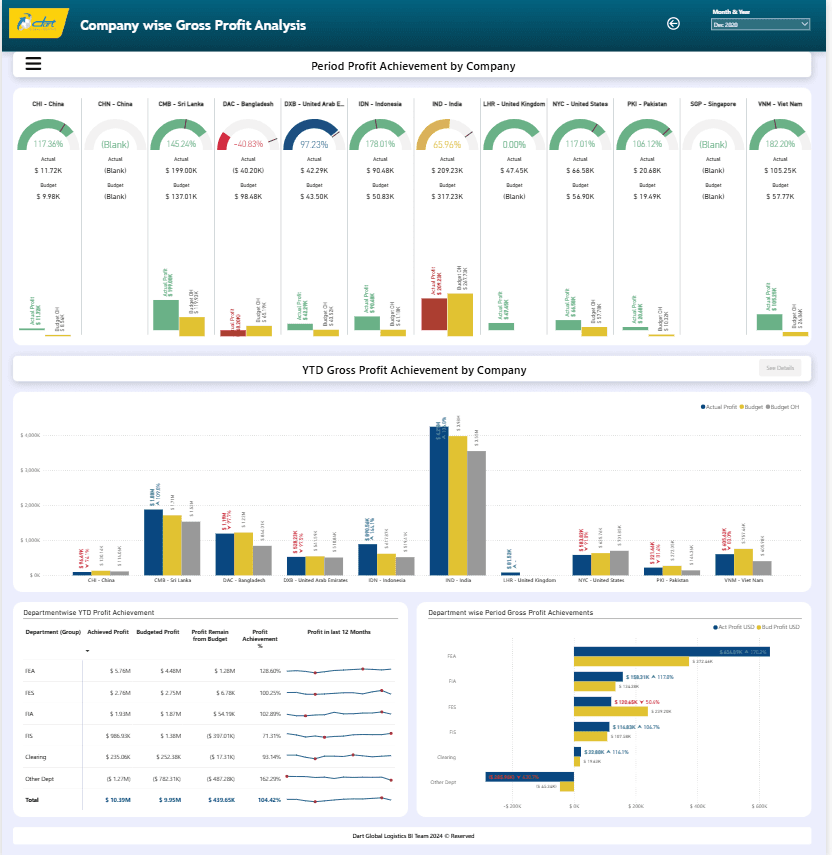Viewport: 832px width, 855px height.
Task: Click the gray NYC - United States Budget OH bar
Action: coord(619,563)
